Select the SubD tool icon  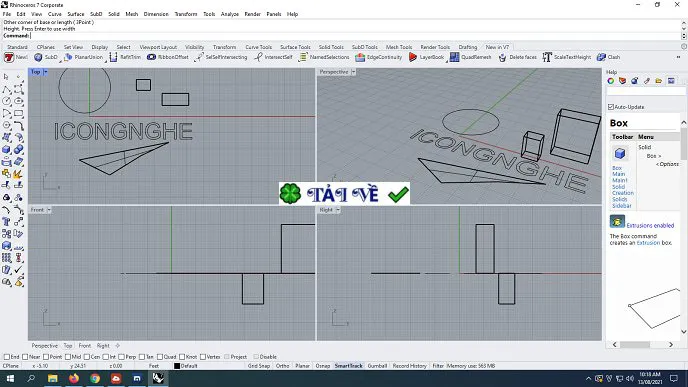pos(38,57)
